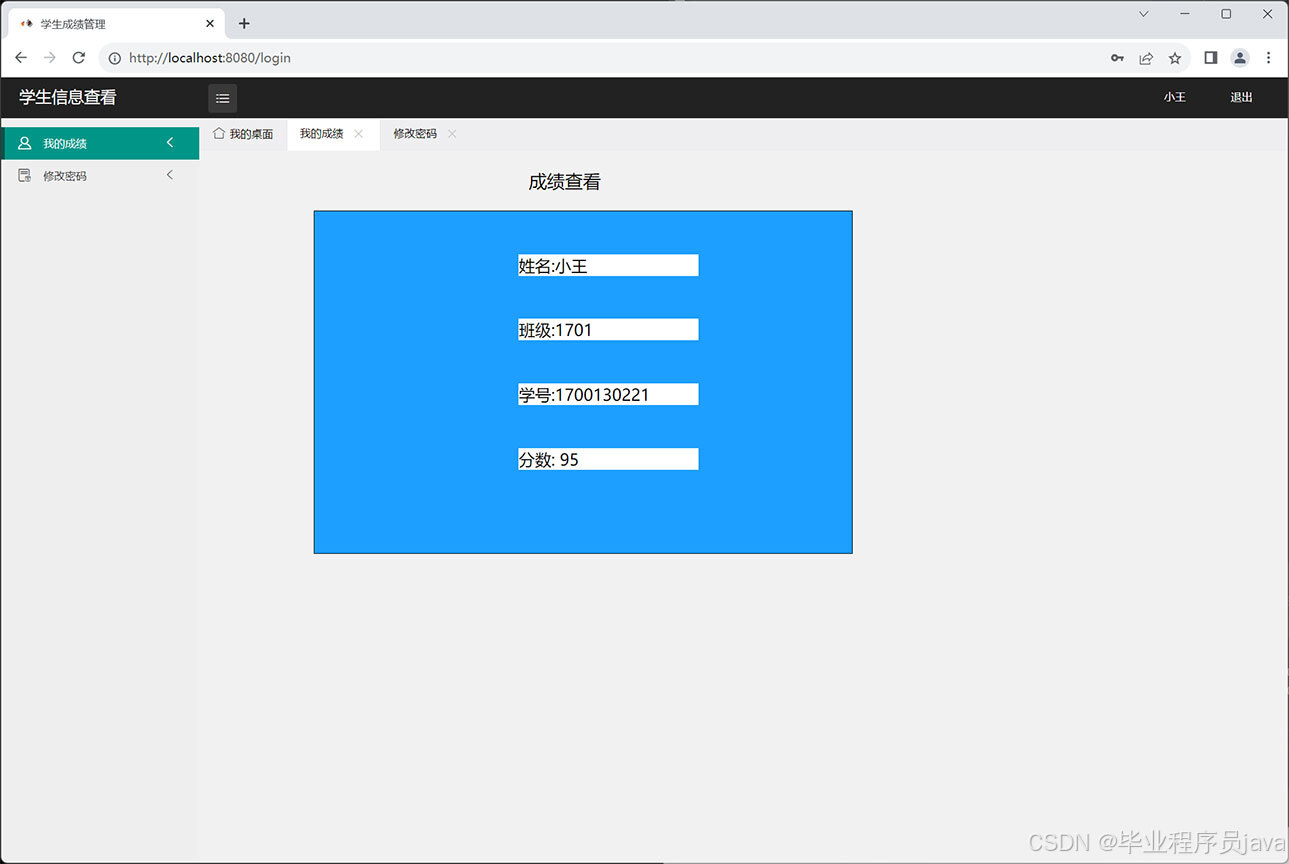This screenshot has height=864, width=1289.
Task: Click the address bar URL
Action: [210, 58]
